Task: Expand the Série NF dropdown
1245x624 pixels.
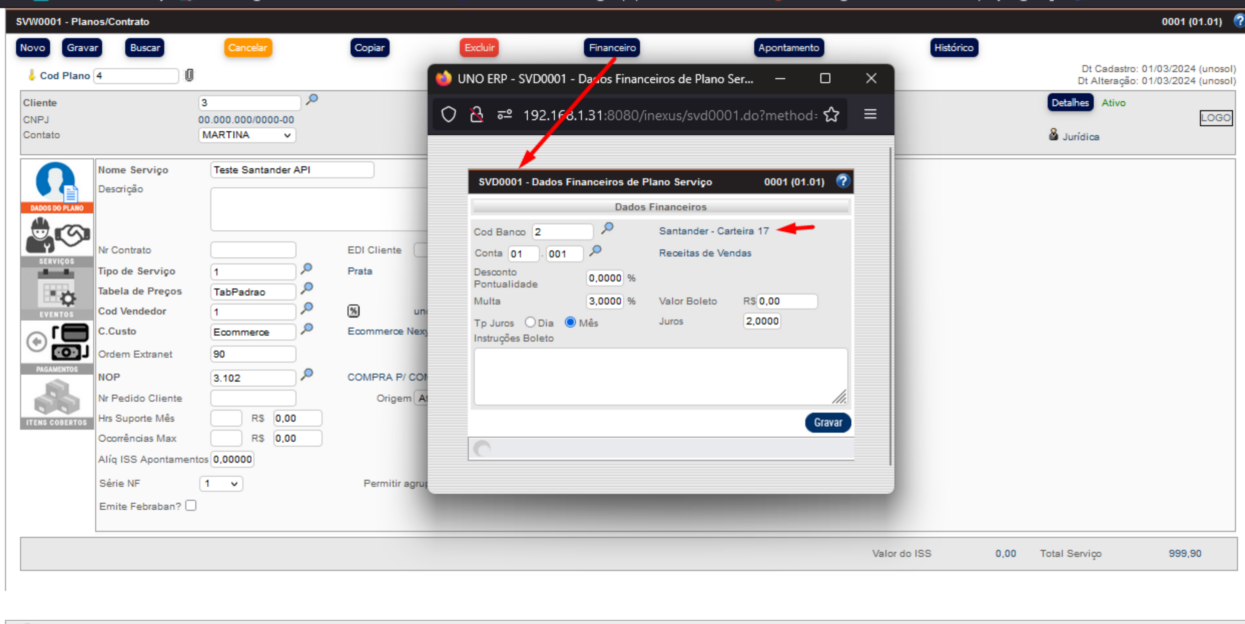Action: [x=221, y=484]
